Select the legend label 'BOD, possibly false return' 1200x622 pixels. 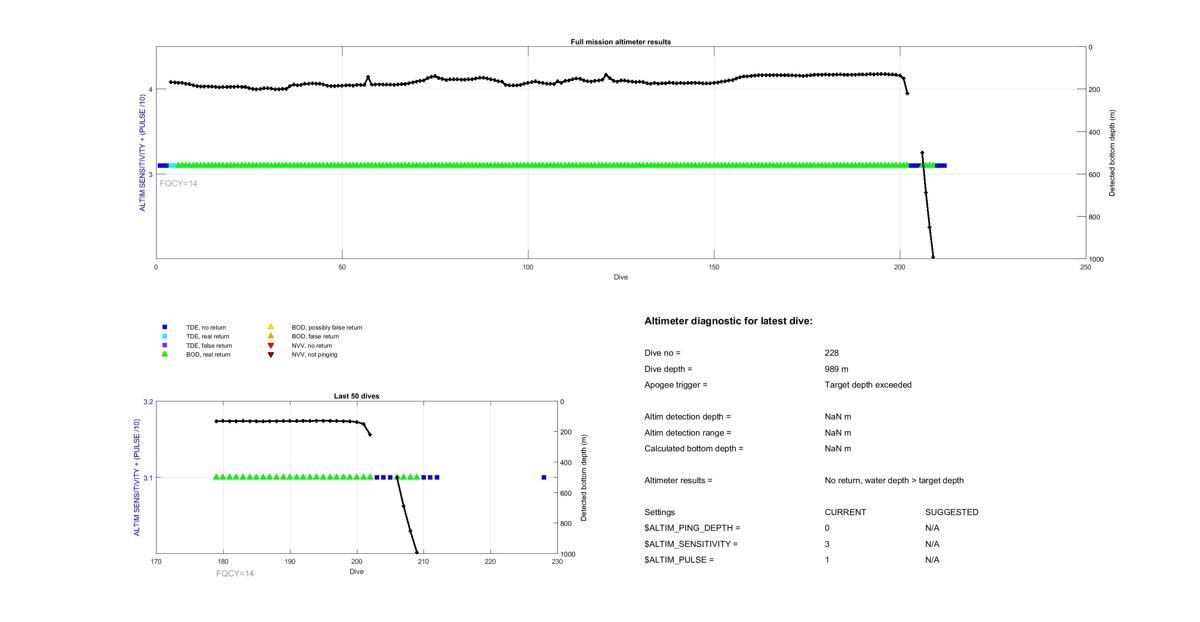tap(327, 327)
